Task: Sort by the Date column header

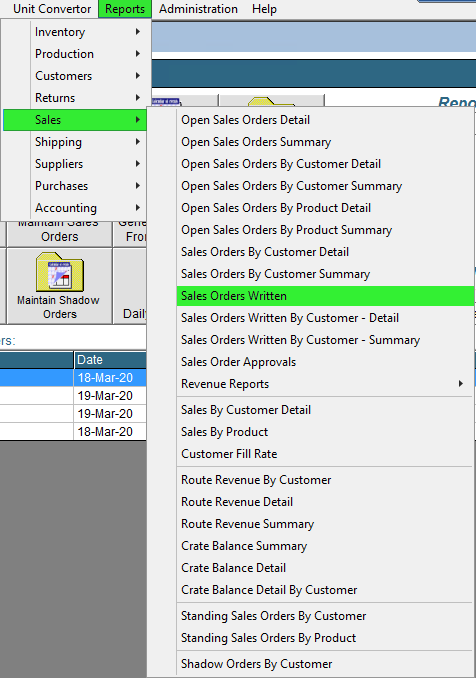Action: [110, 360]
